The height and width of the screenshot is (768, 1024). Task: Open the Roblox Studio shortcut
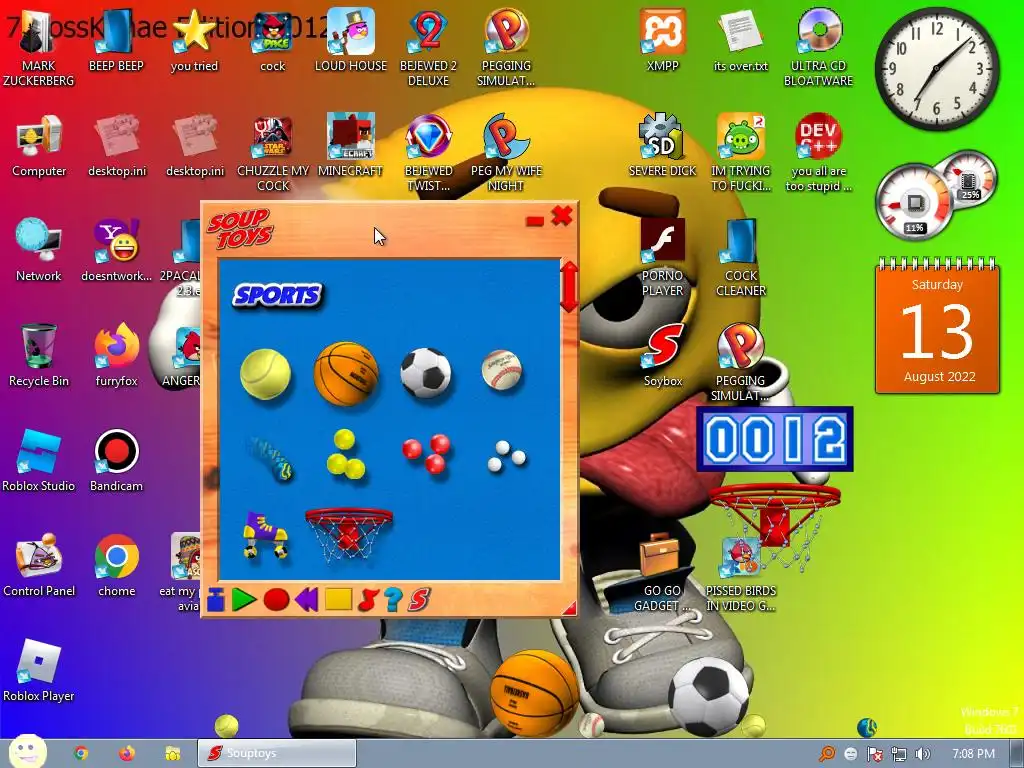click(39, 461)
